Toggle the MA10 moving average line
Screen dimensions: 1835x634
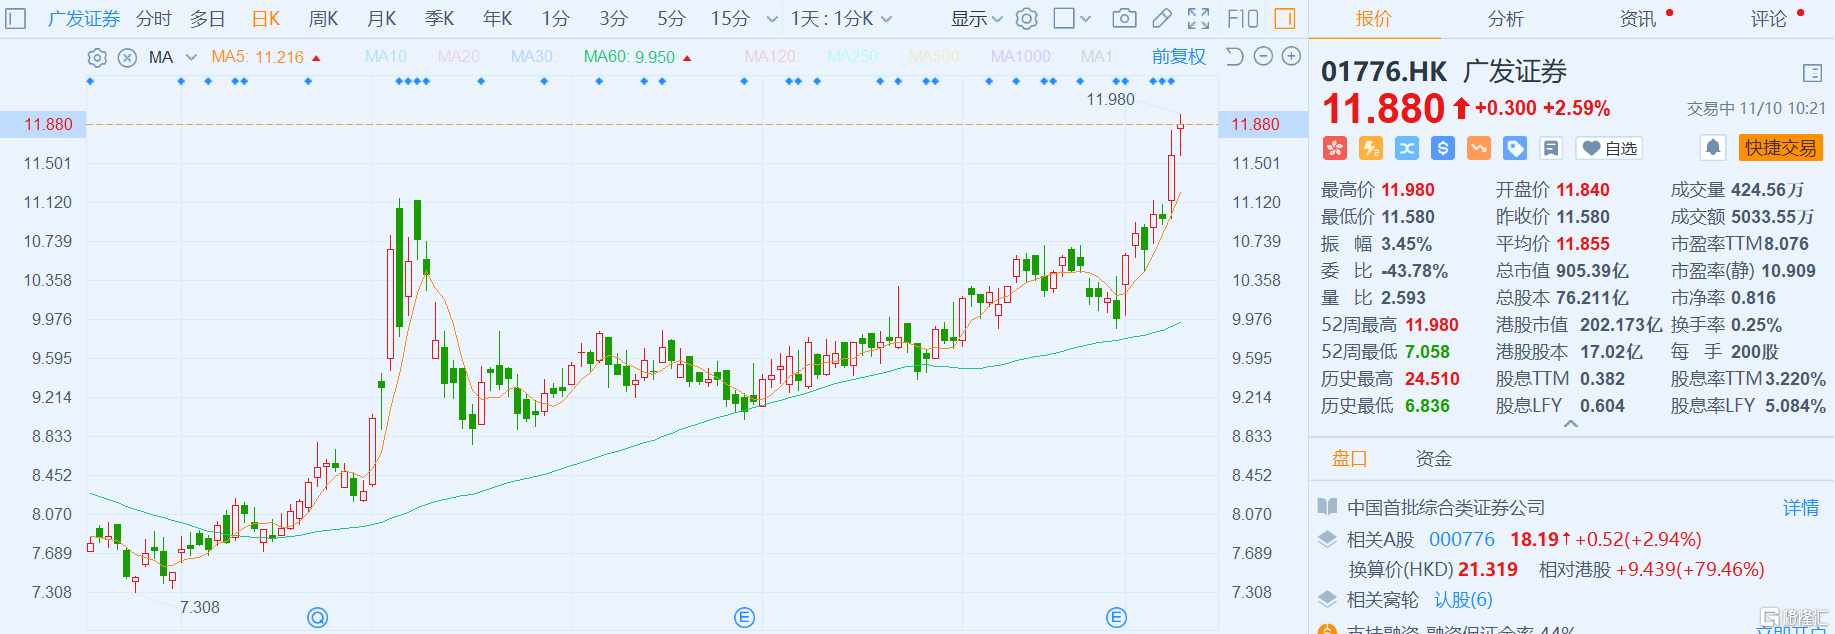[387, 57]
